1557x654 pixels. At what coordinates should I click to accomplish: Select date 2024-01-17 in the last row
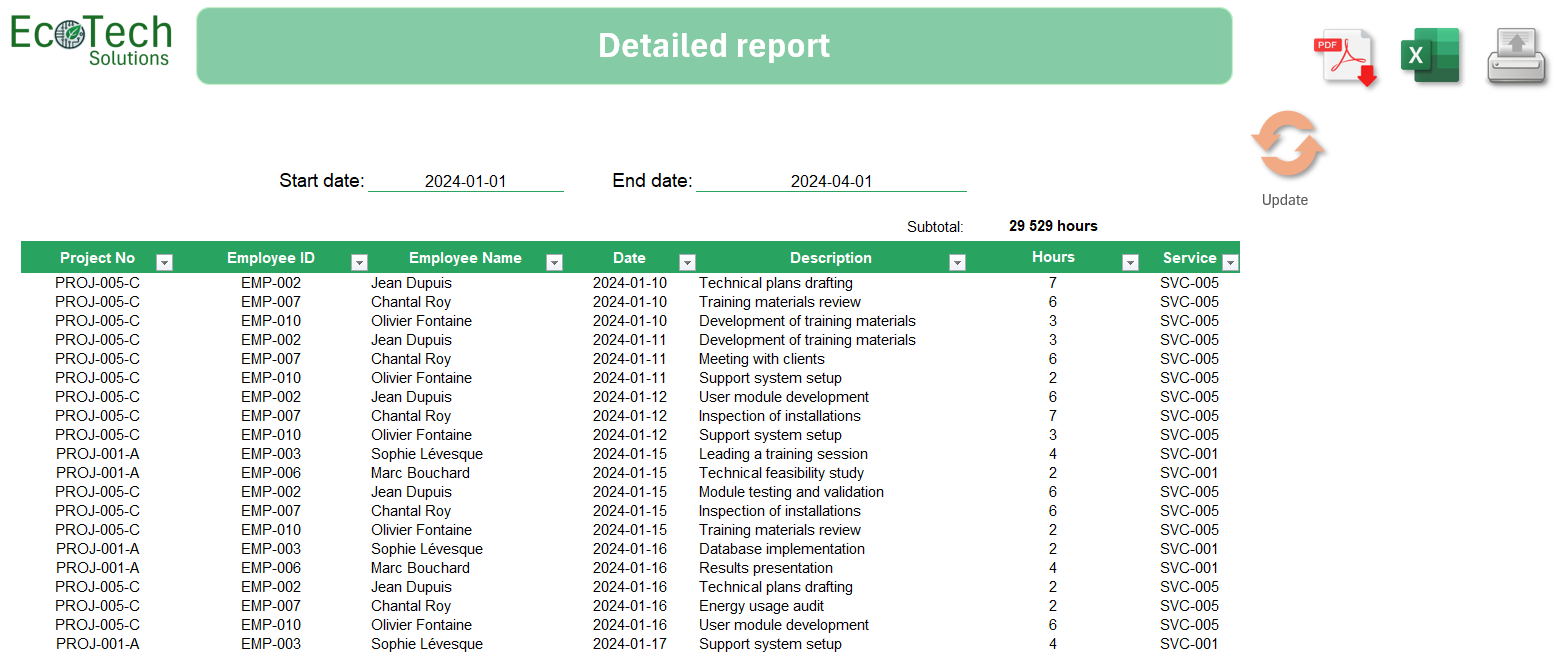click(630, 644)
